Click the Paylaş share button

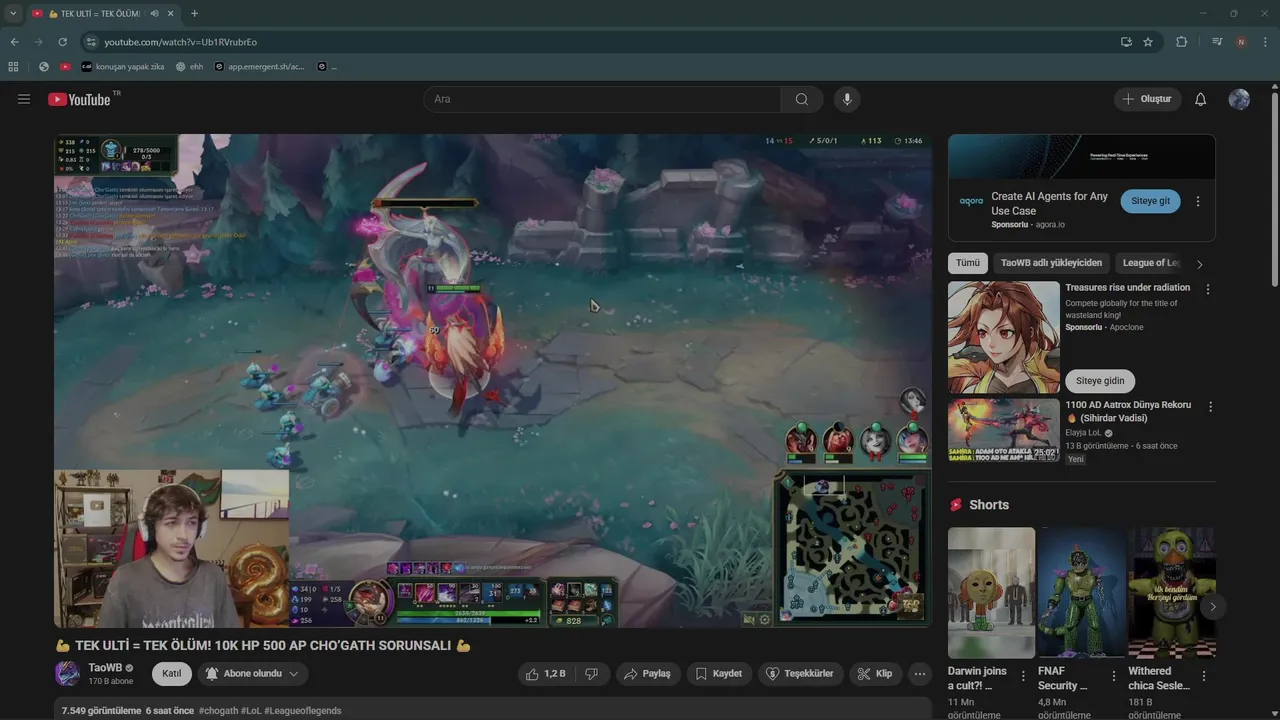pos(648,674)
